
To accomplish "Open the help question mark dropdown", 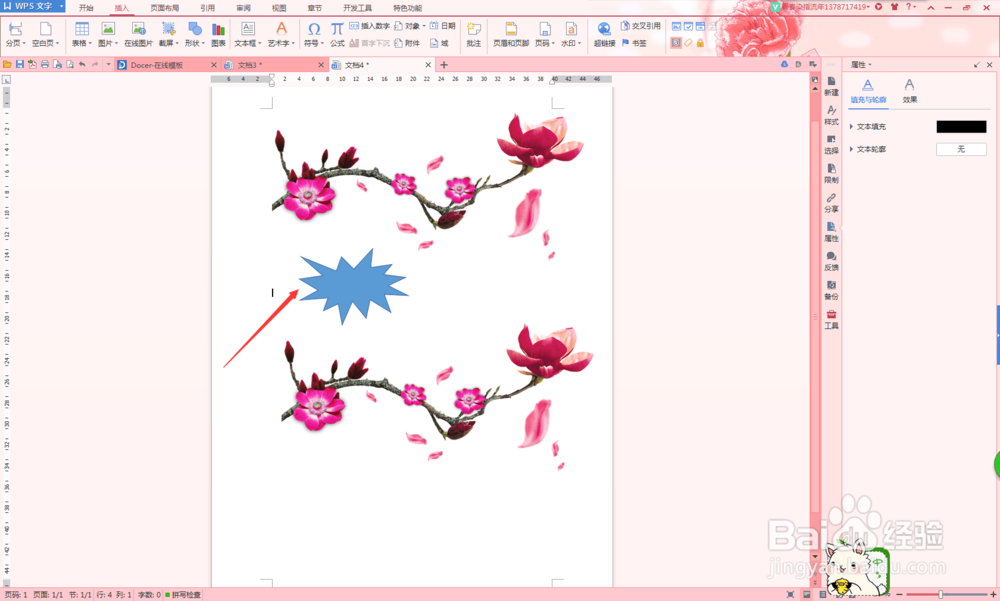I will point(911,6).
